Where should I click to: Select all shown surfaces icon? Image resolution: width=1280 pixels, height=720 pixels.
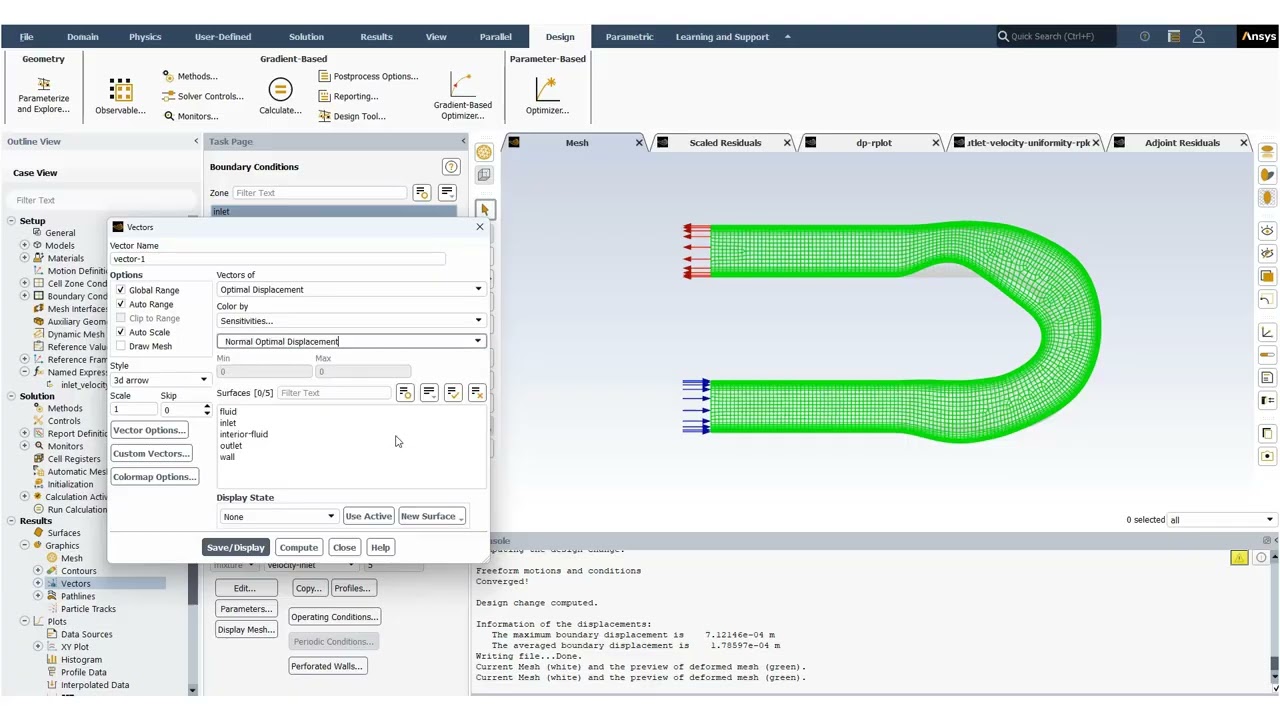click(453, 392)
